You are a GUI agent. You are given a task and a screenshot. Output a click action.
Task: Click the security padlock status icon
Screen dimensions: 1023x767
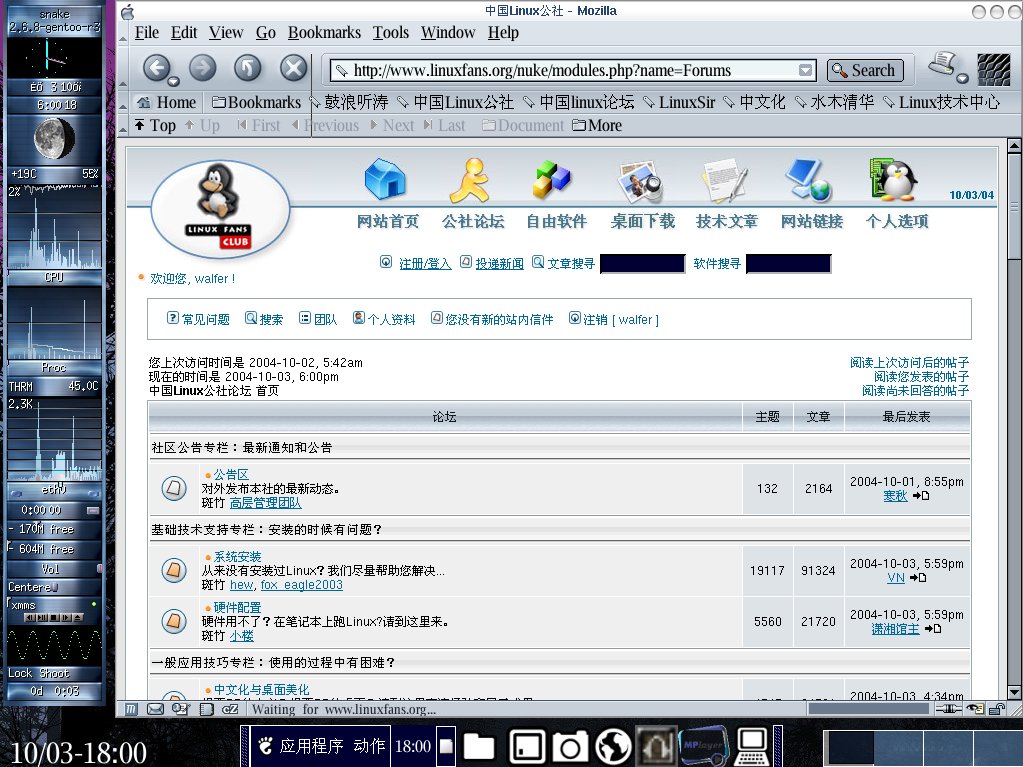click(x=997, y=709)
